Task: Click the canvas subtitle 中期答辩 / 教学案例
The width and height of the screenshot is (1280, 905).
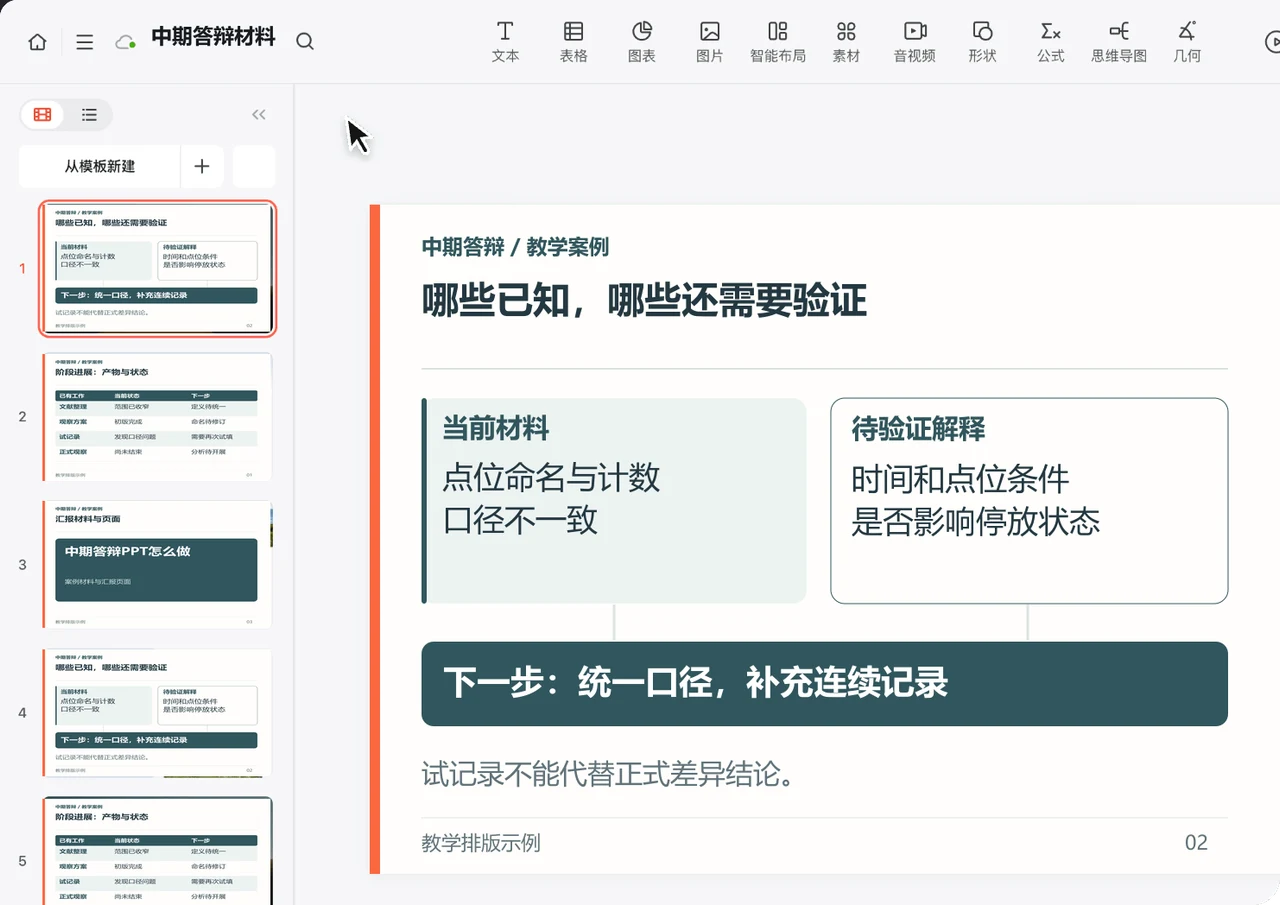Action: point(515,247)
